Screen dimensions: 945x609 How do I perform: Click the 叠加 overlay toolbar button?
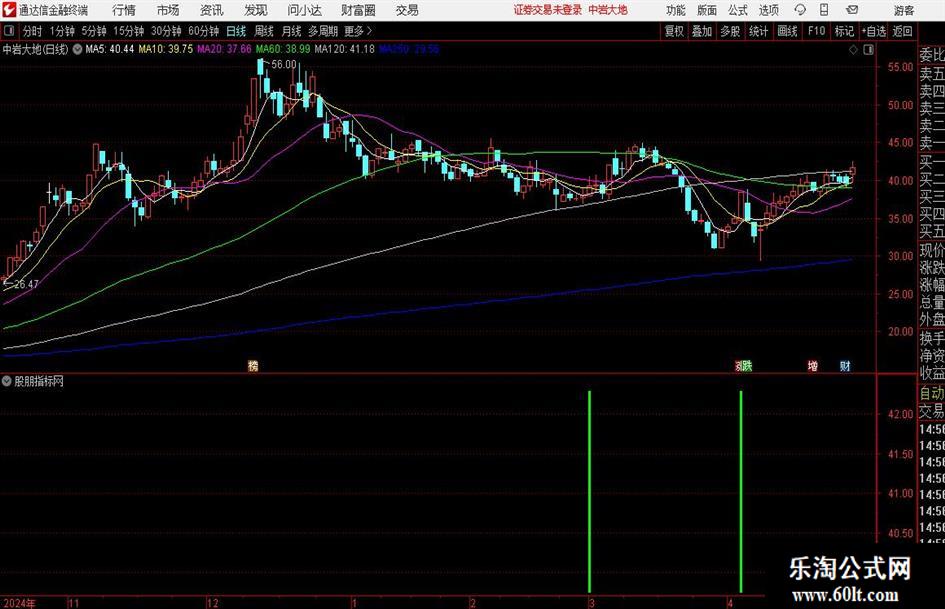tap(702, 31)
